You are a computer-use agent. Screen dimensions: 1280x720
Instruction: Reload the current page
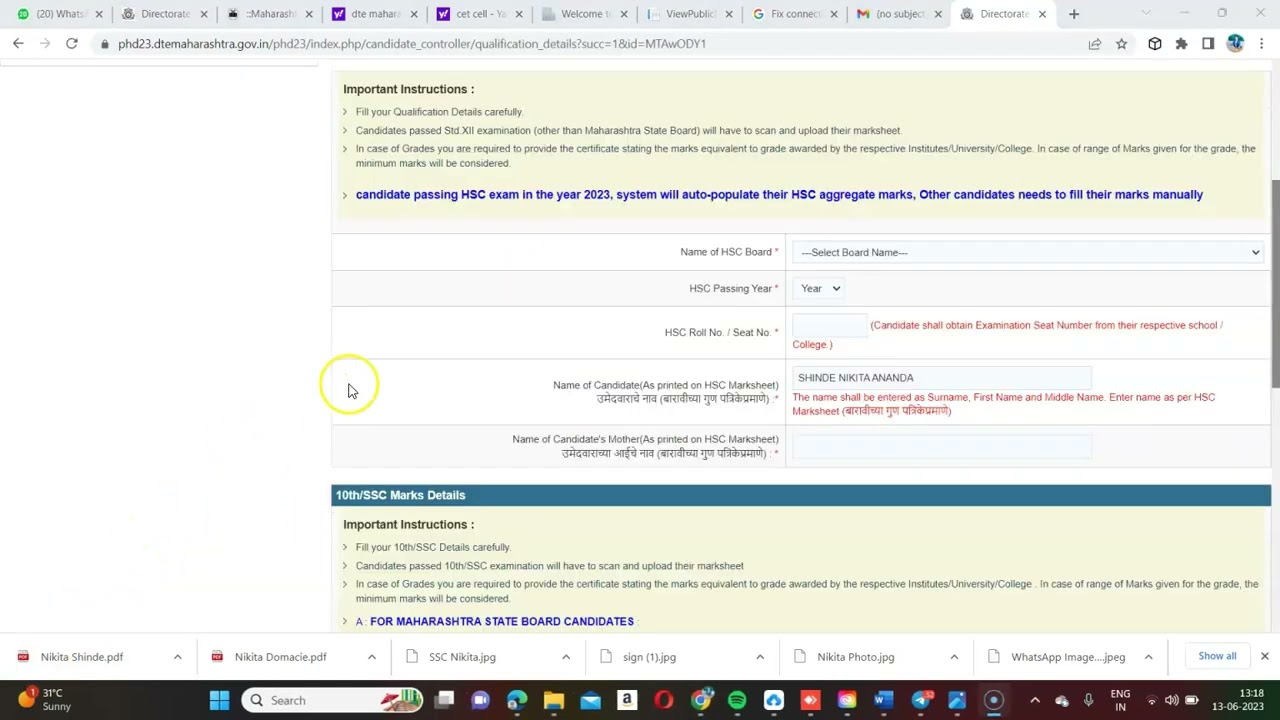click(72, 44)
